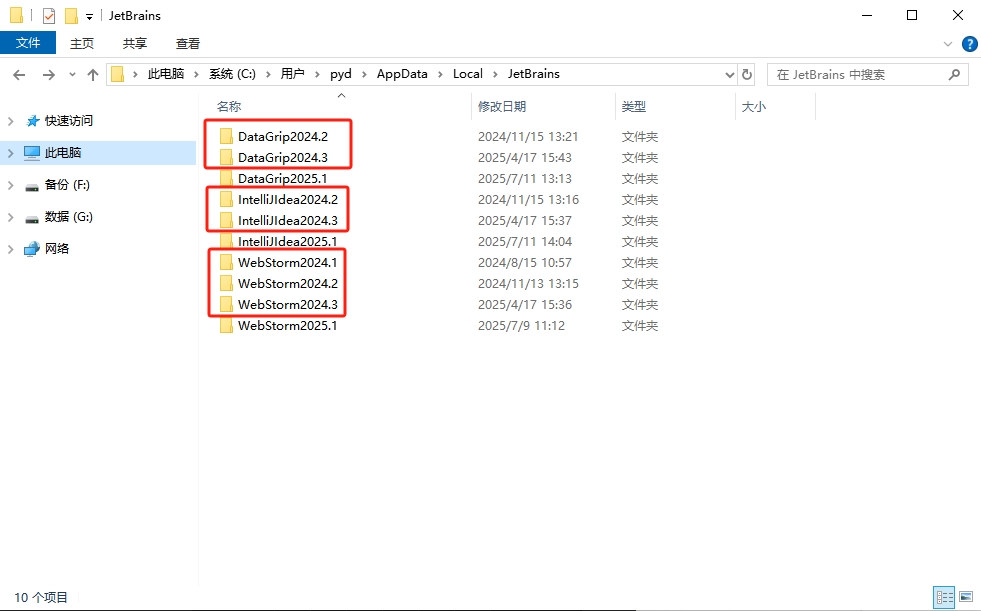The width and height of the screenshot is (981, 611).
Task: Click Properties icon in quick access toolbar
Action: (x=49, y=16)
